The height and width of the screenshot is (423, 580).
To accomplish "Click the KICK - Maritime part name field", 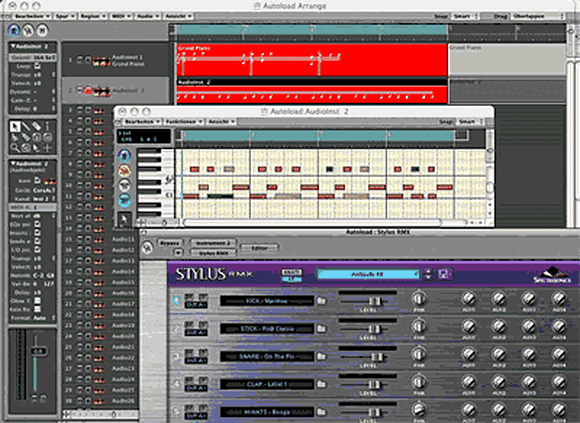I will pos(267,301).
